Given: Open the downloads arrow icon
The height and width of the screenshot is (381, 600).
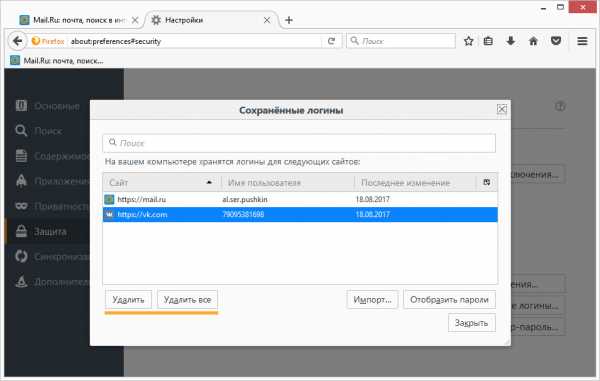Looking at the screenshot, I should click(x=510, y=41).
